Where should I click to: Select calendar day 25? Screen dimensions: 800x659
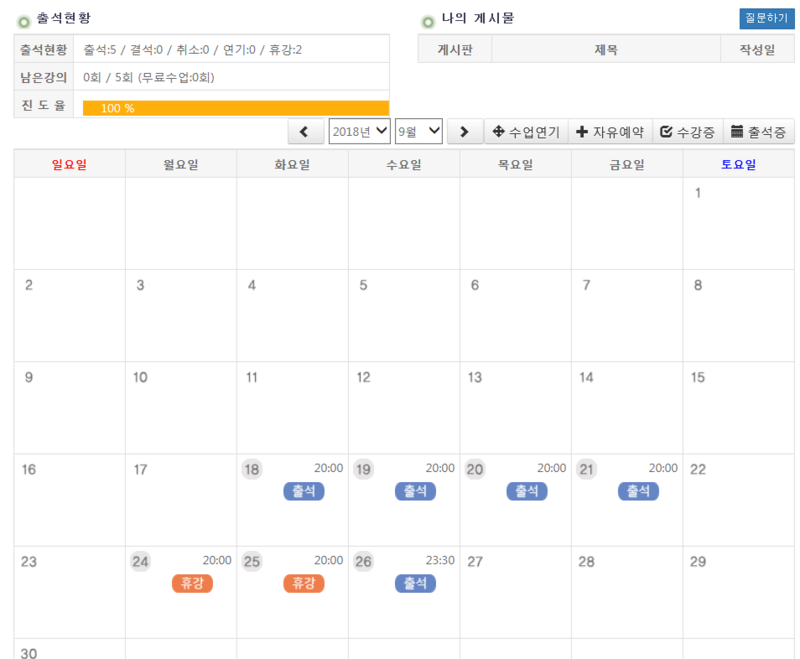pyautogui.click(x=252, y=562)
